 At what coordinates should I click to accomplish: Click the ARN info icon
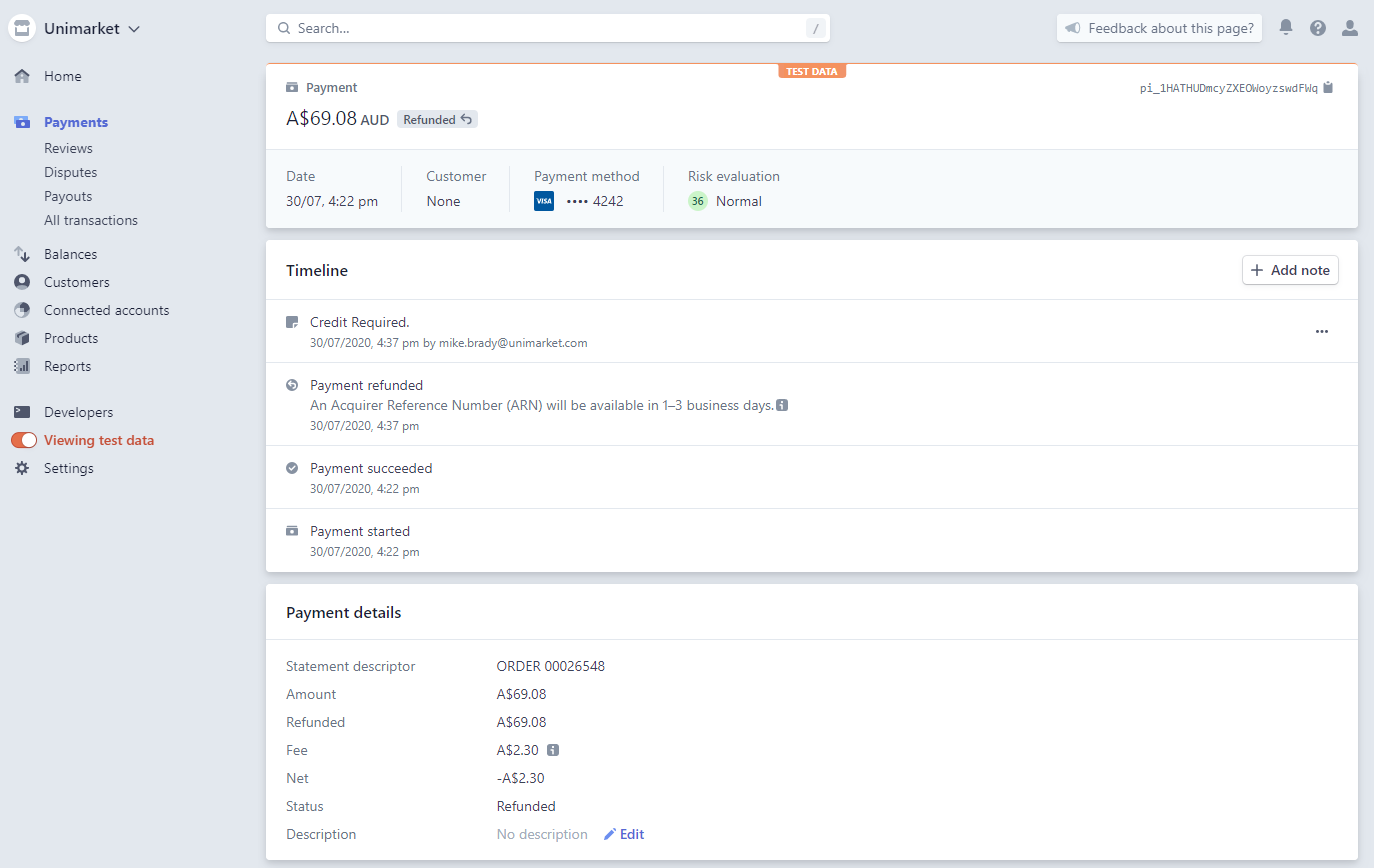782,406
